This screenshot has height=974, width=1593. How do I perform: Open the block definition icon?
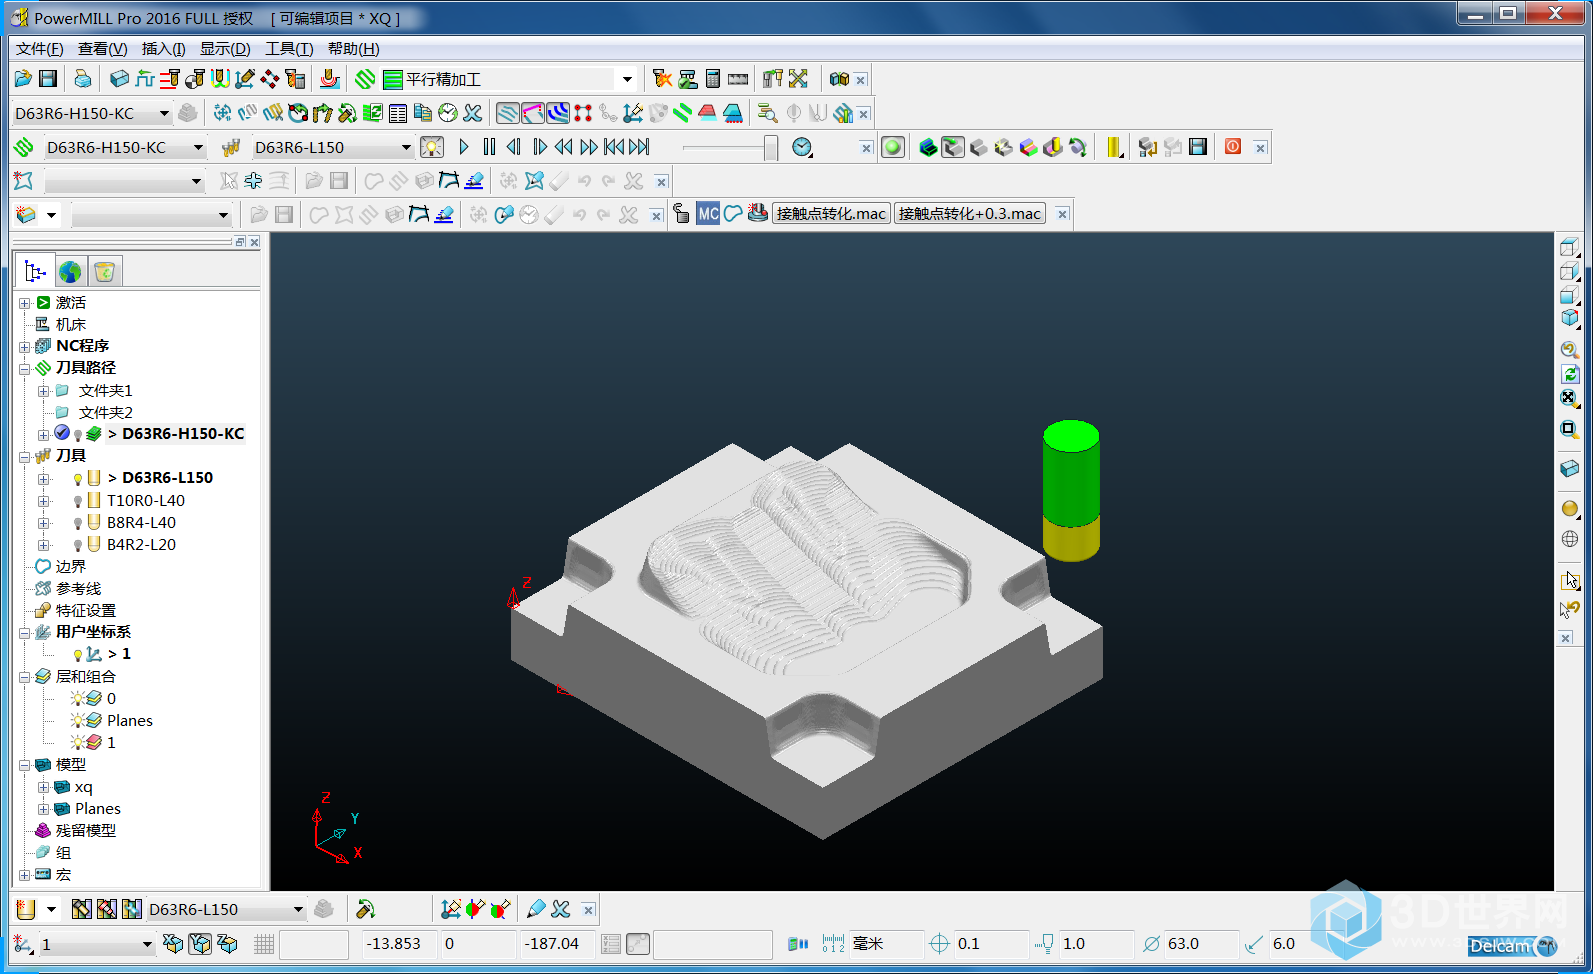(x=119, y=79)
